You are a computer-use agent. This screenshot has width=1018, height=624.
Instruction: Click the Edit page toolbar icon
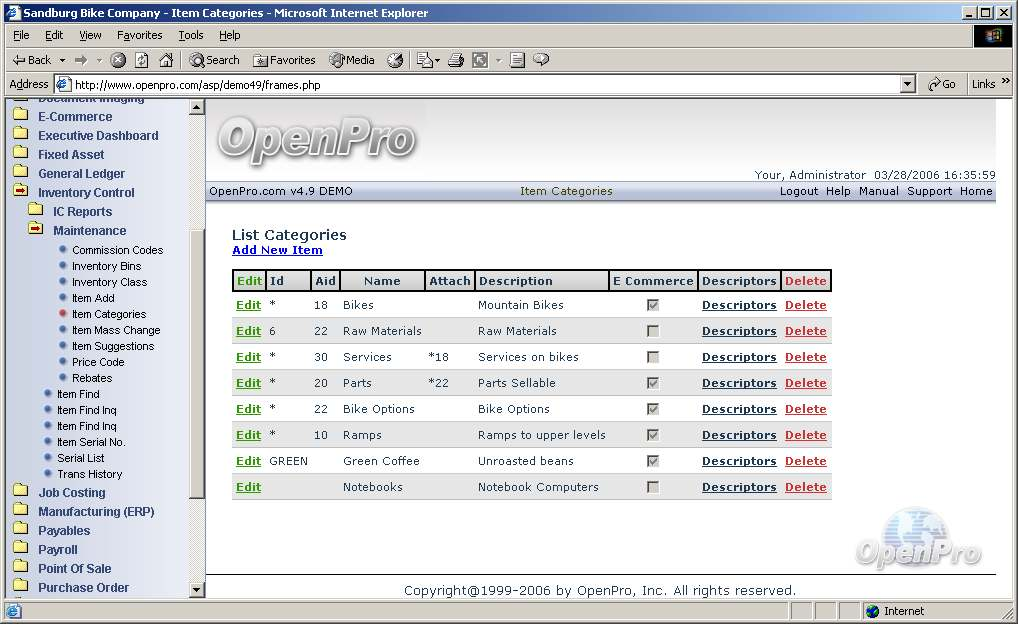coord(480,60)
